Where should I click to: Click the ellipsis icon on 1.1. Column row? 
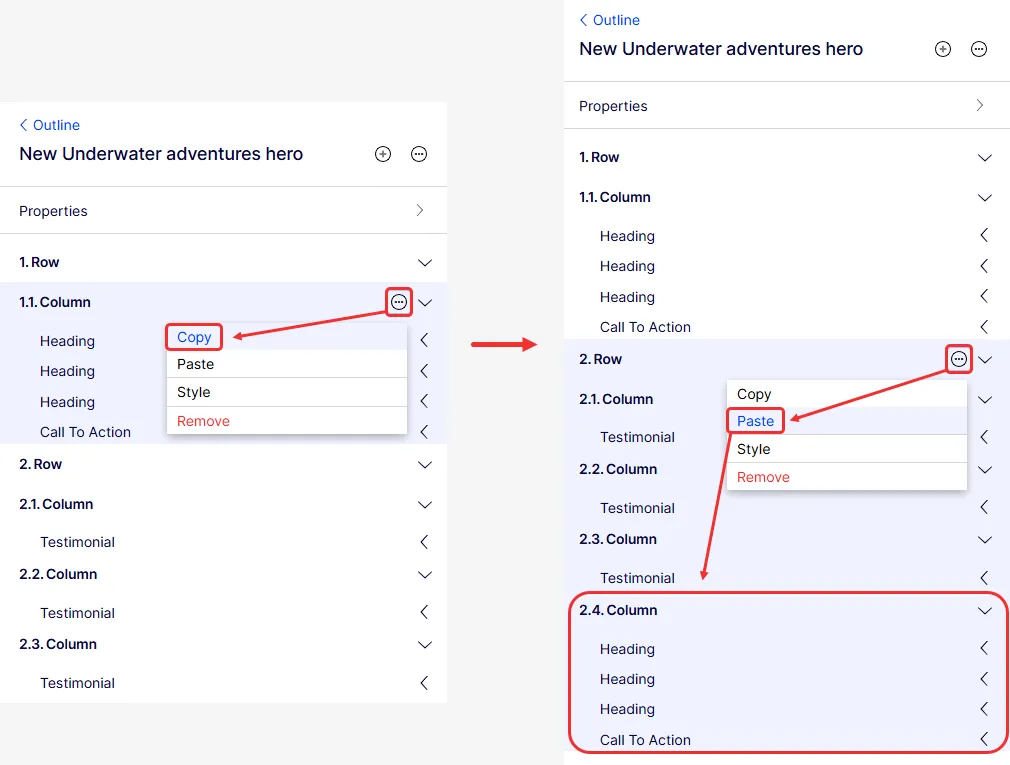[399, 302]
